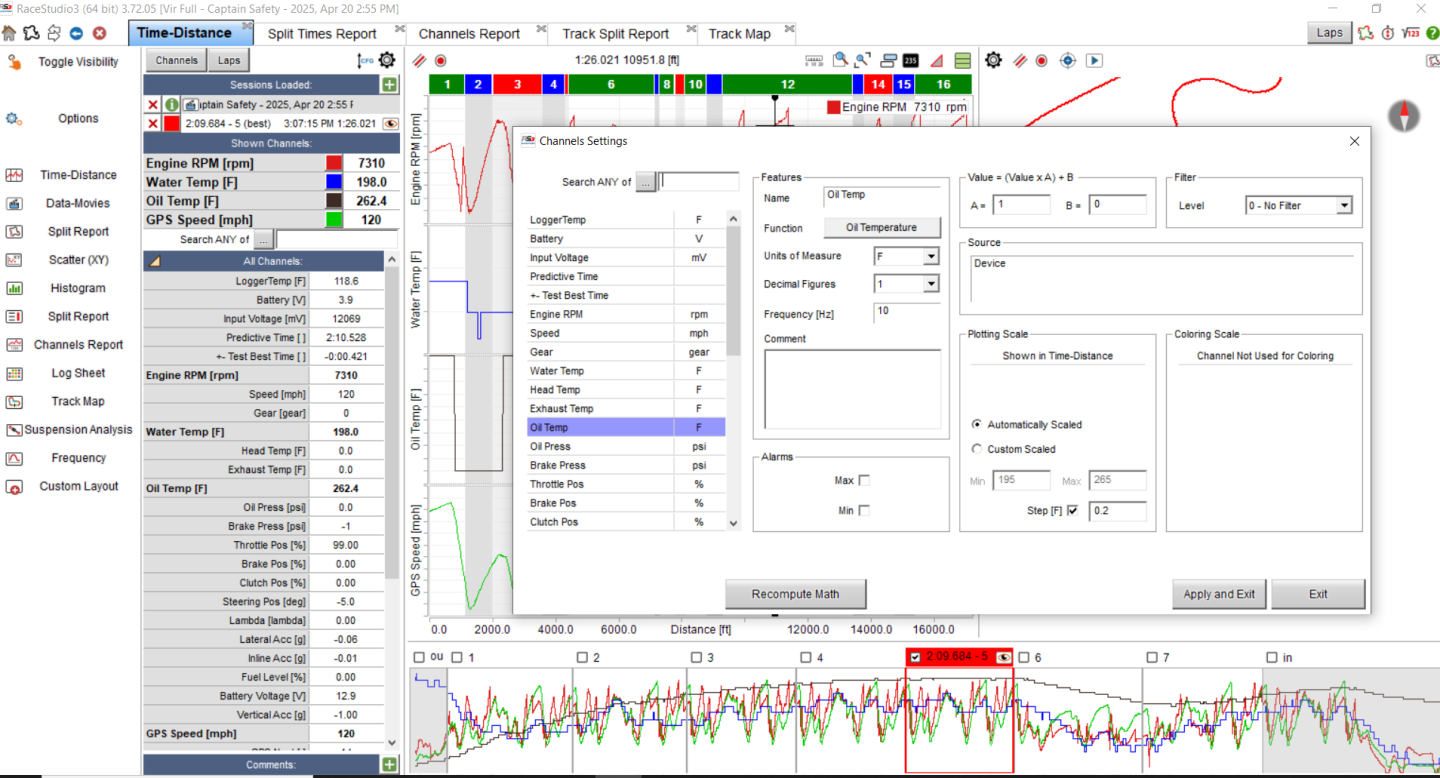Click the Laps button at top right
The height and width of the screenshot is (778, 1440).
(x=1330, y=33)
